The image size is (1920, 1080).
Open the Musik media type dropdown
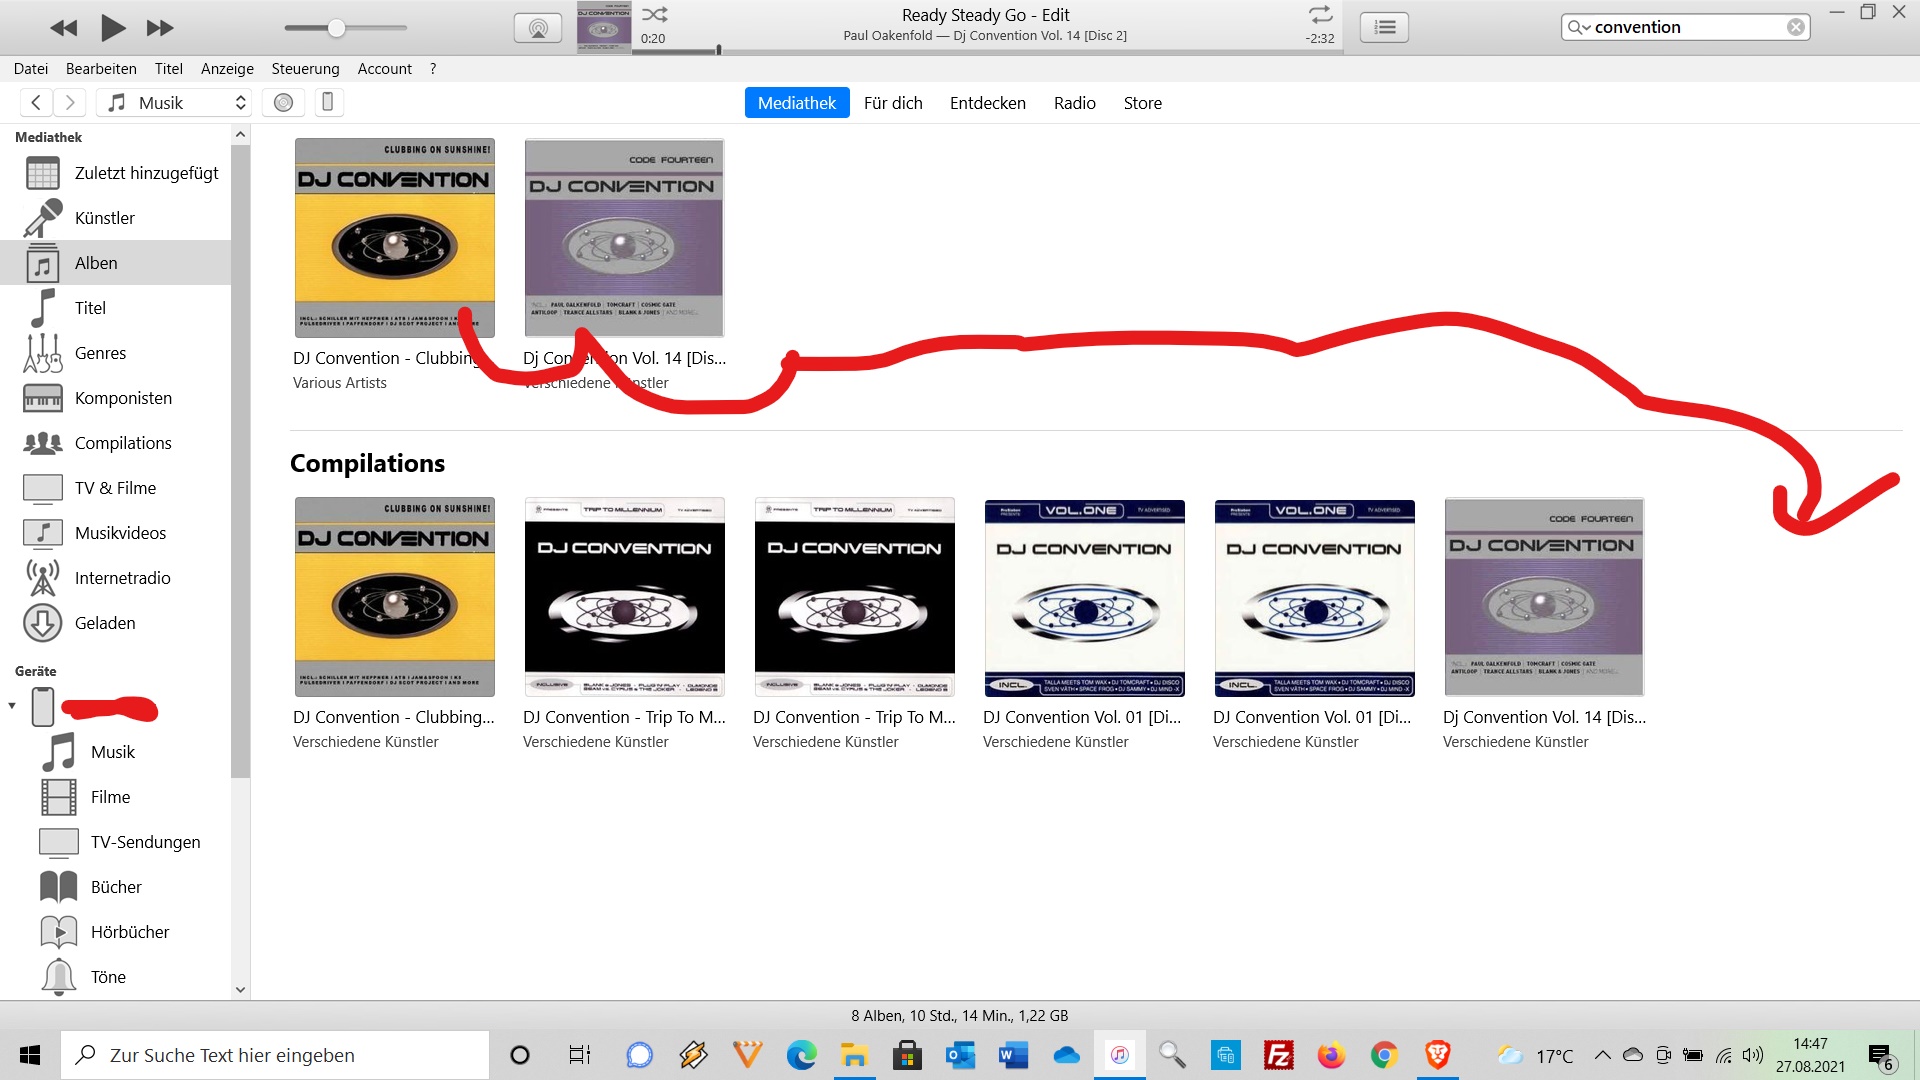176,102
